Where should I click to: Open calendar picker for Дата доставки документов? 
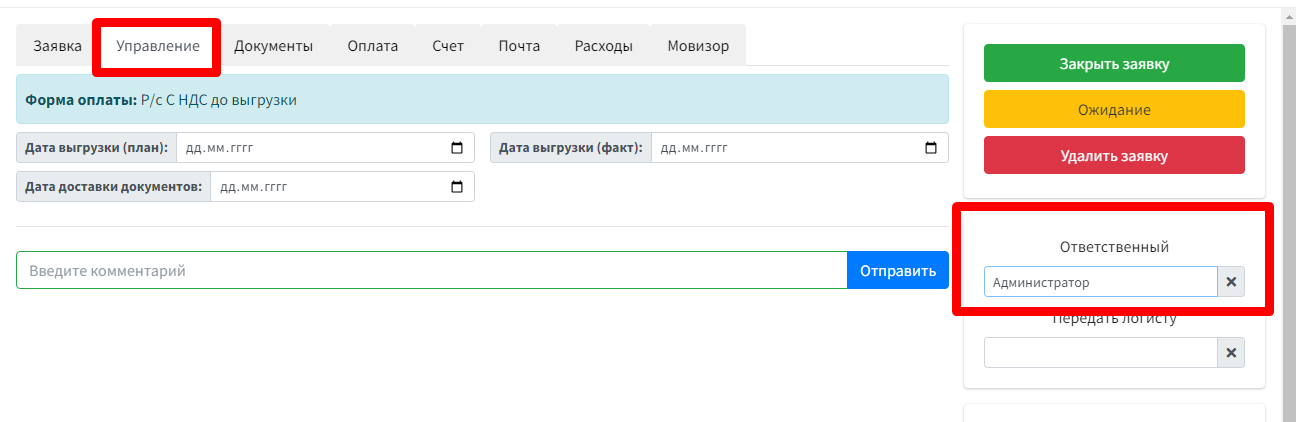tap(457, 186)
